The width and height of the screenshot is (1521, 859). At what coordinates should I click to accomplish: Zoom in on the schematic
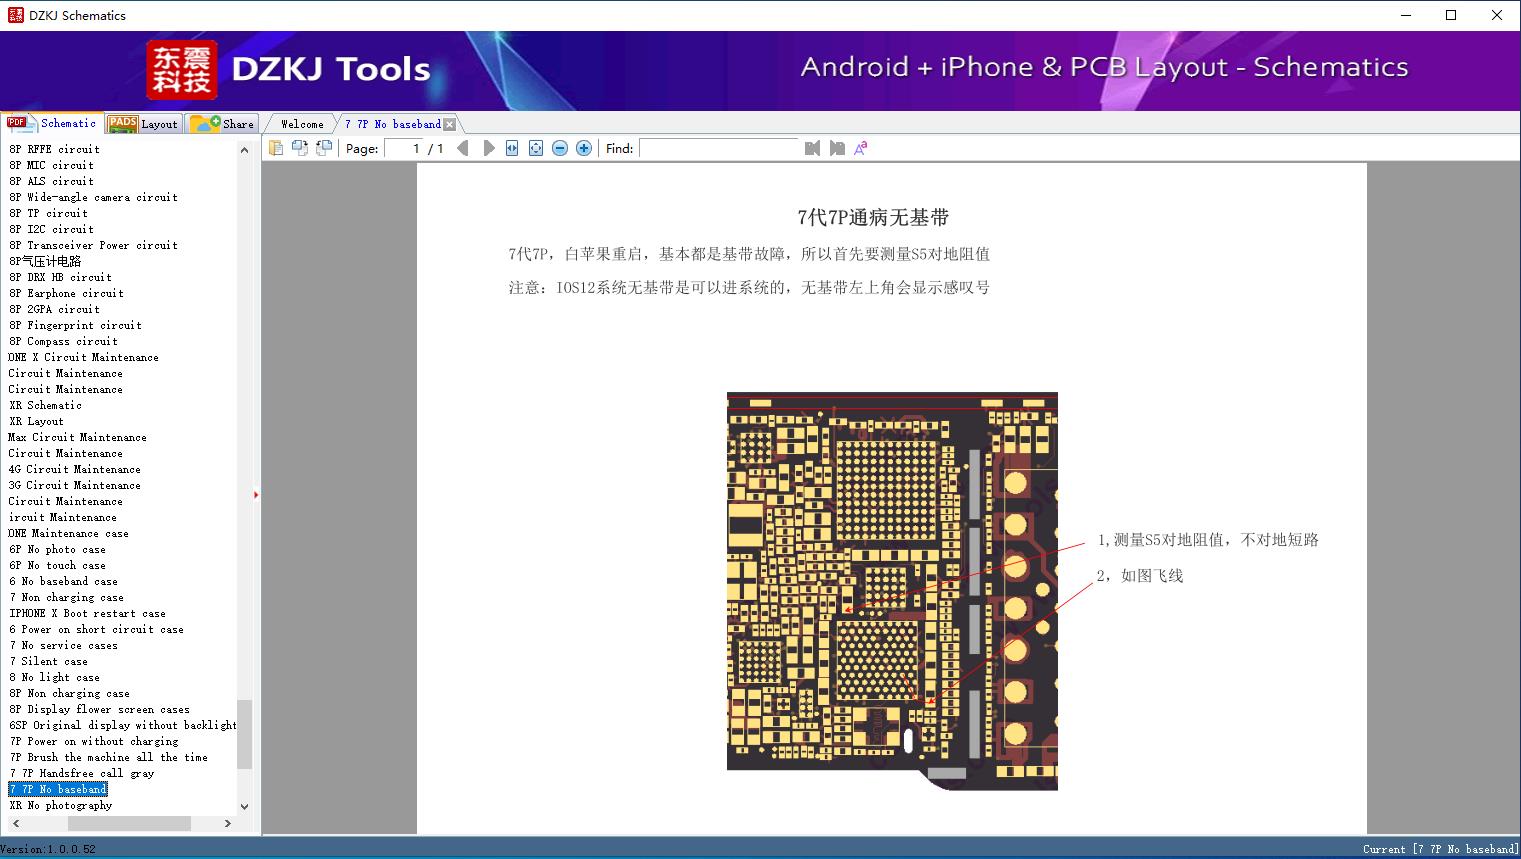tap(584, 148)
